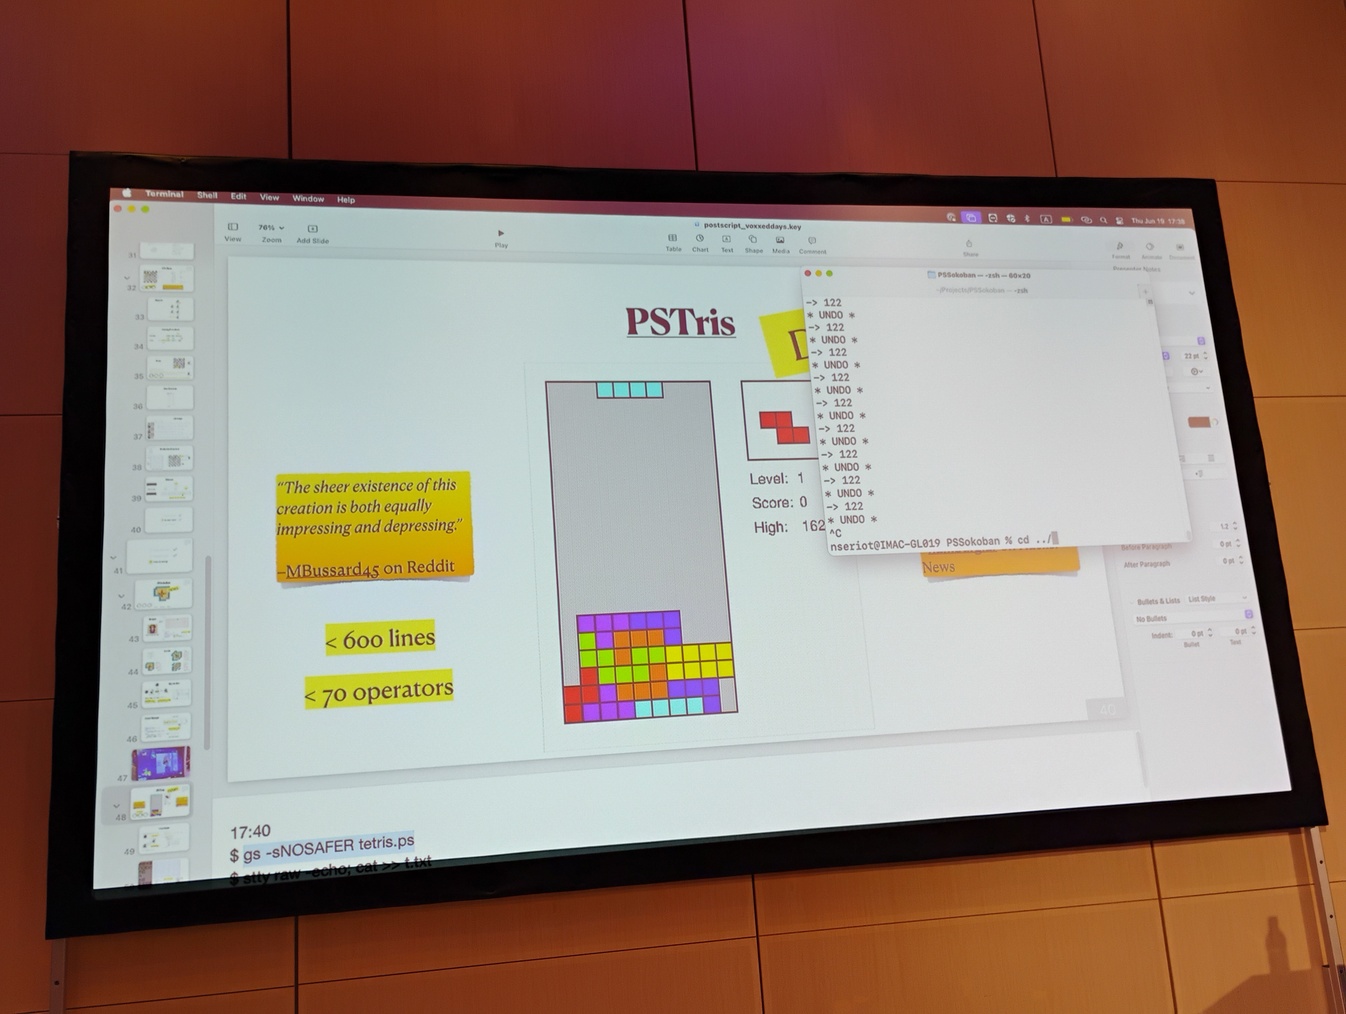The height and width of the screenshot is (1014, 1346).
Task: Select slide 42 thumbnail in navigator
Action: click(164, 593)
